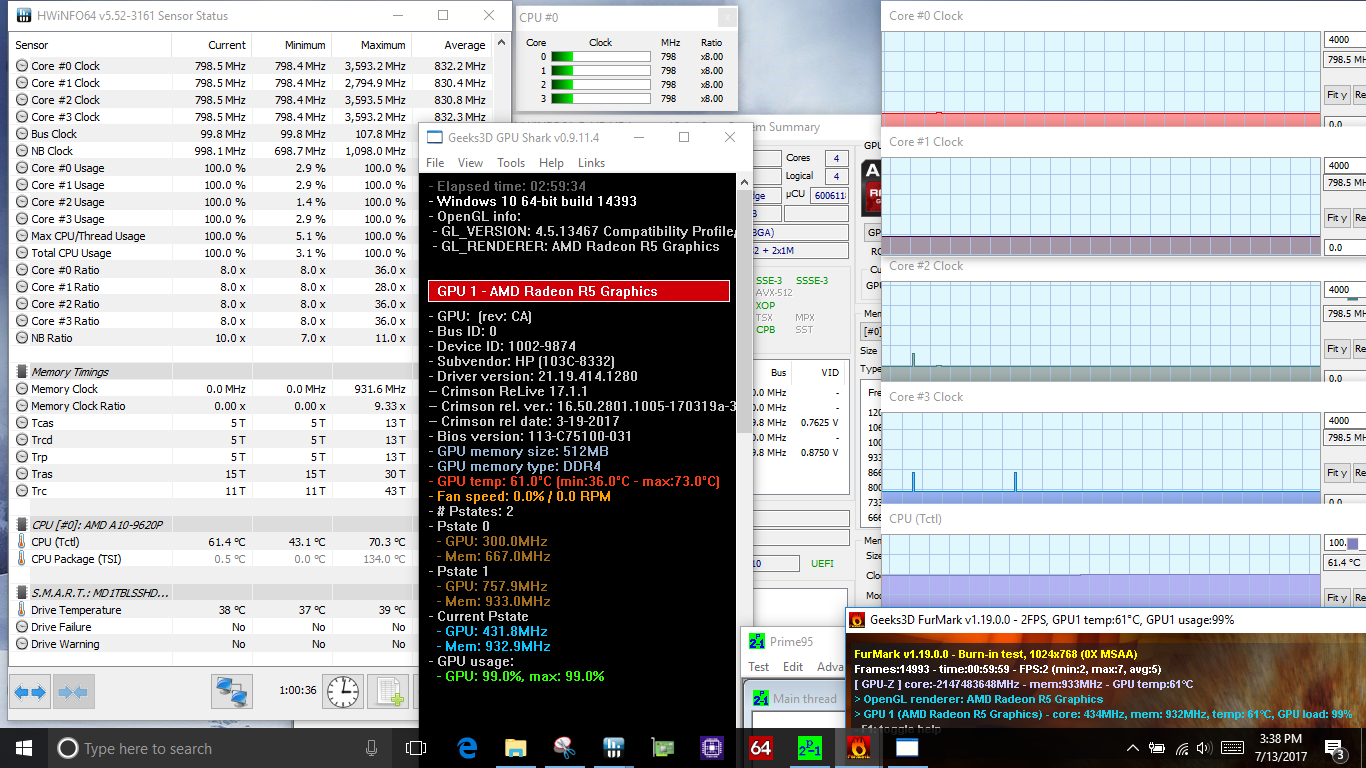Open the Wi-Fi network tray icon

(1183, 748)
